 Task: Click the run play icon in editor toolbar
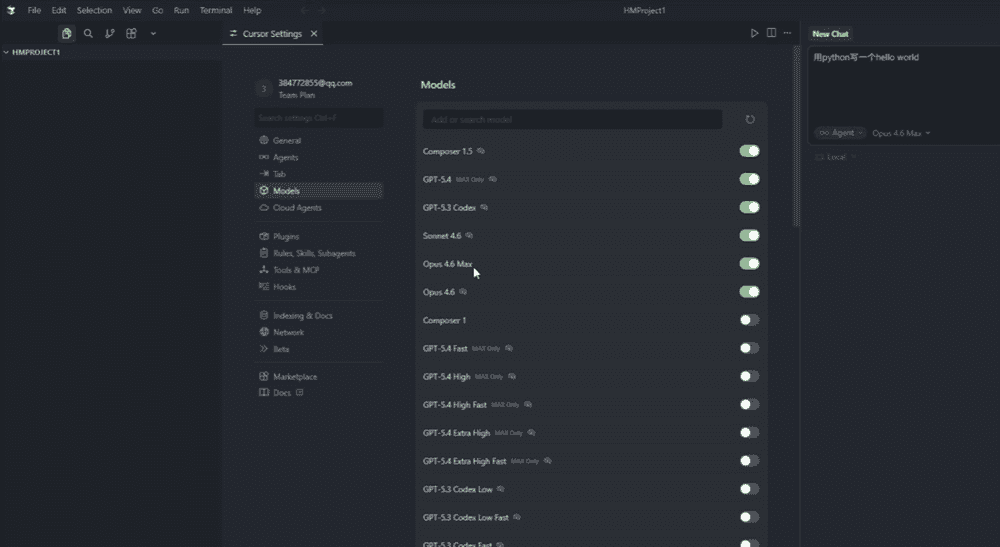pyautogui.click(x=755, y=33)
